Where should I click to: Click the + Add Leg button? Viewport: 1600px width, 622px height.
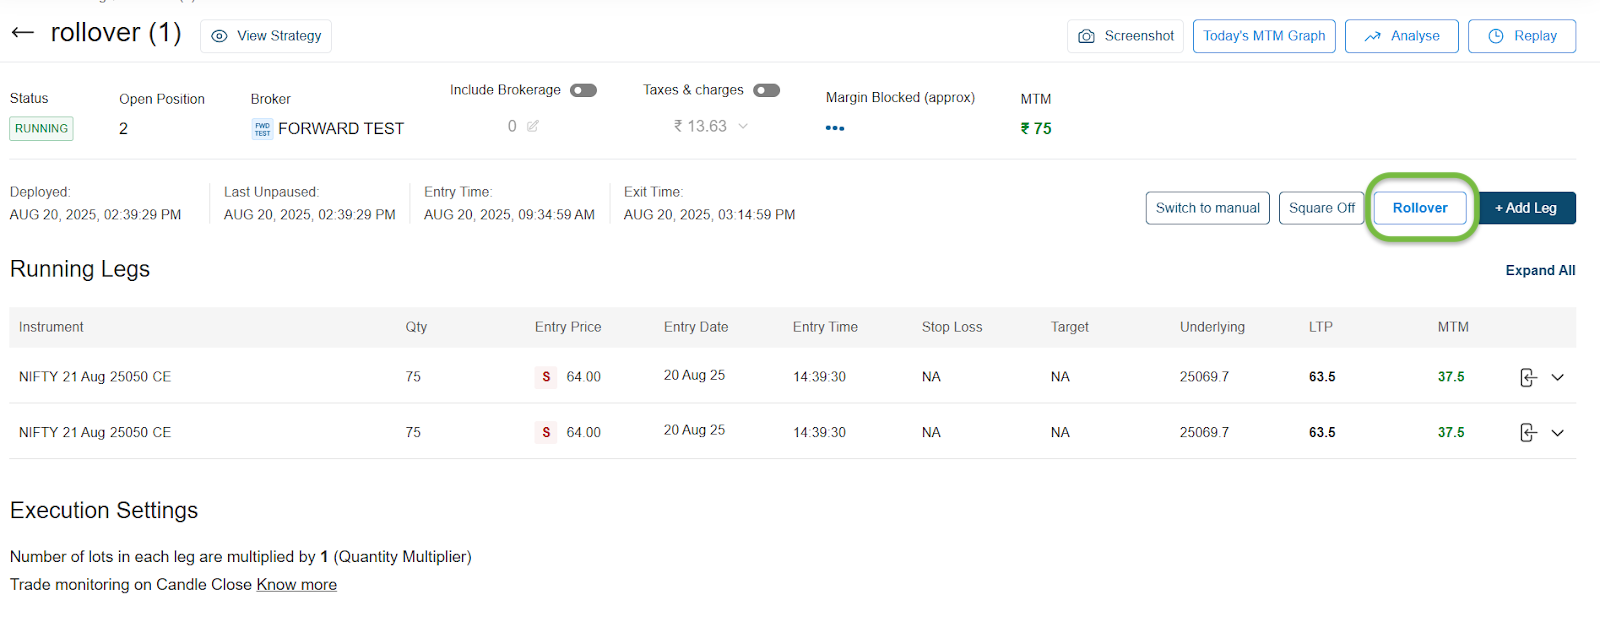[1526, 208]
